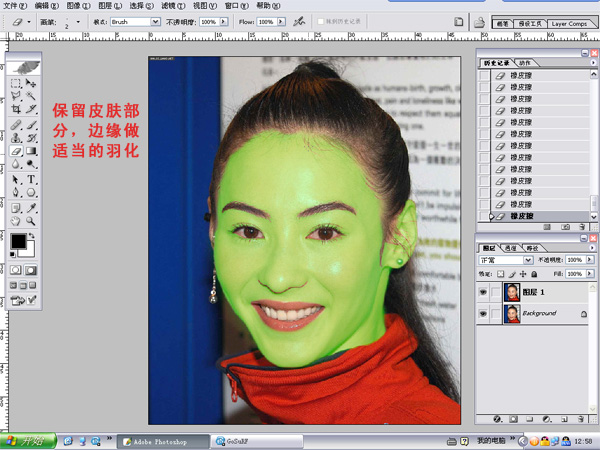600x450 pixels.
Task: Add layer mask icon in layers panel
Action: (x=513, y=419)
